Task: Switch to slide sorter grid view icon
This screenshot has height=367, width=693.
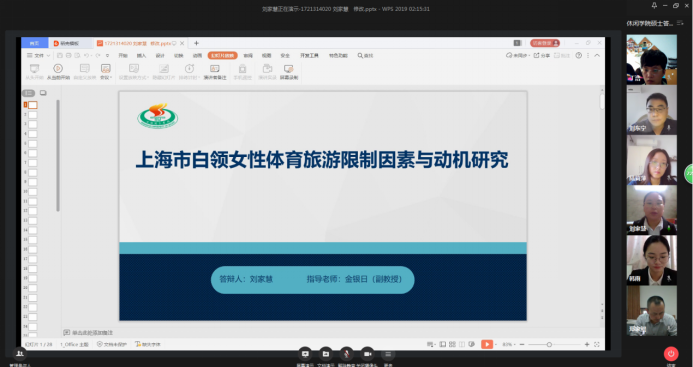Action: 452,344
